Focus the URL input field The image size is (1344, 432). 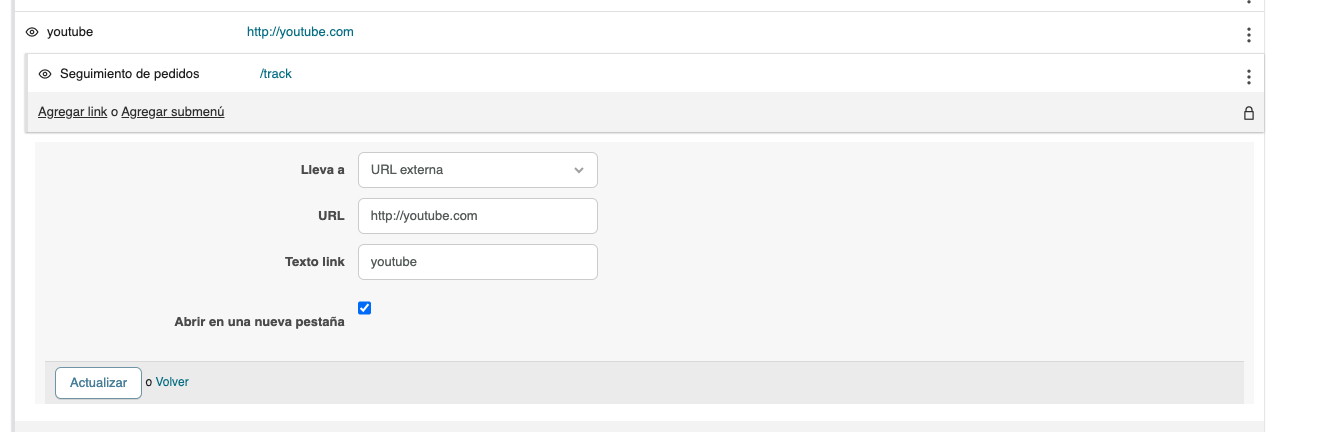(477, 216)
